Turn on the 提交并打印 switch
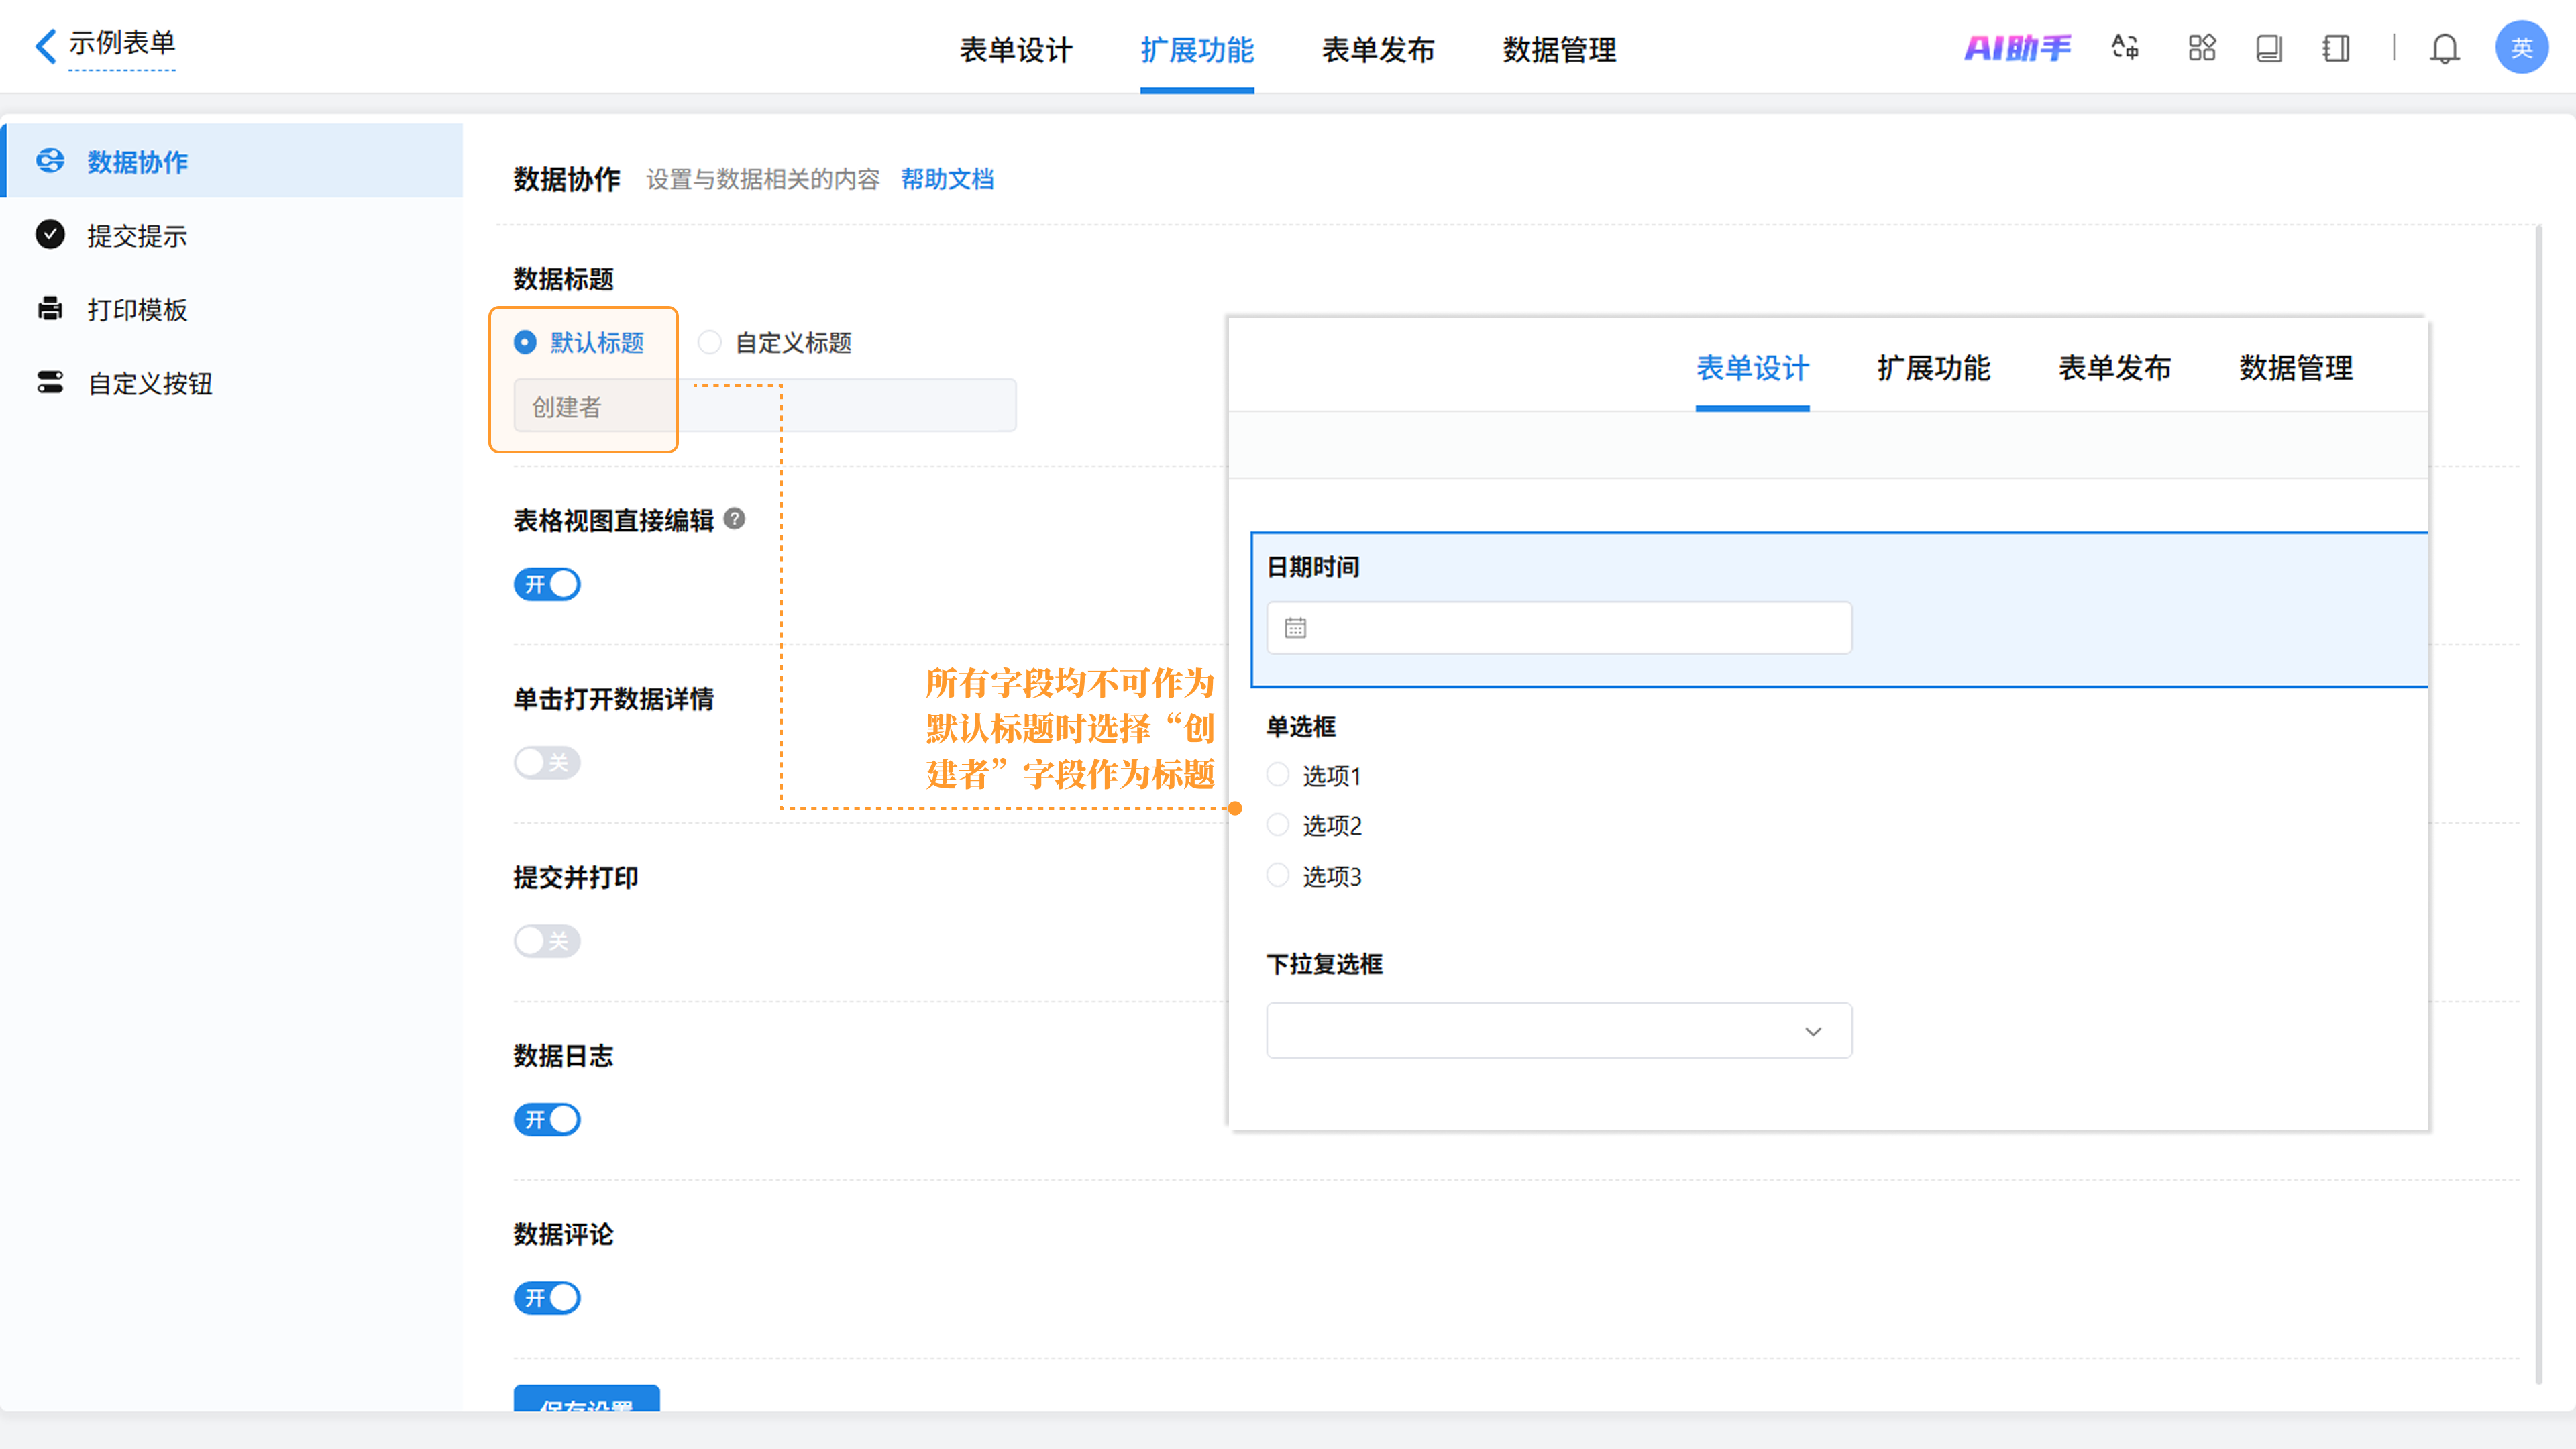 (547, 941)
